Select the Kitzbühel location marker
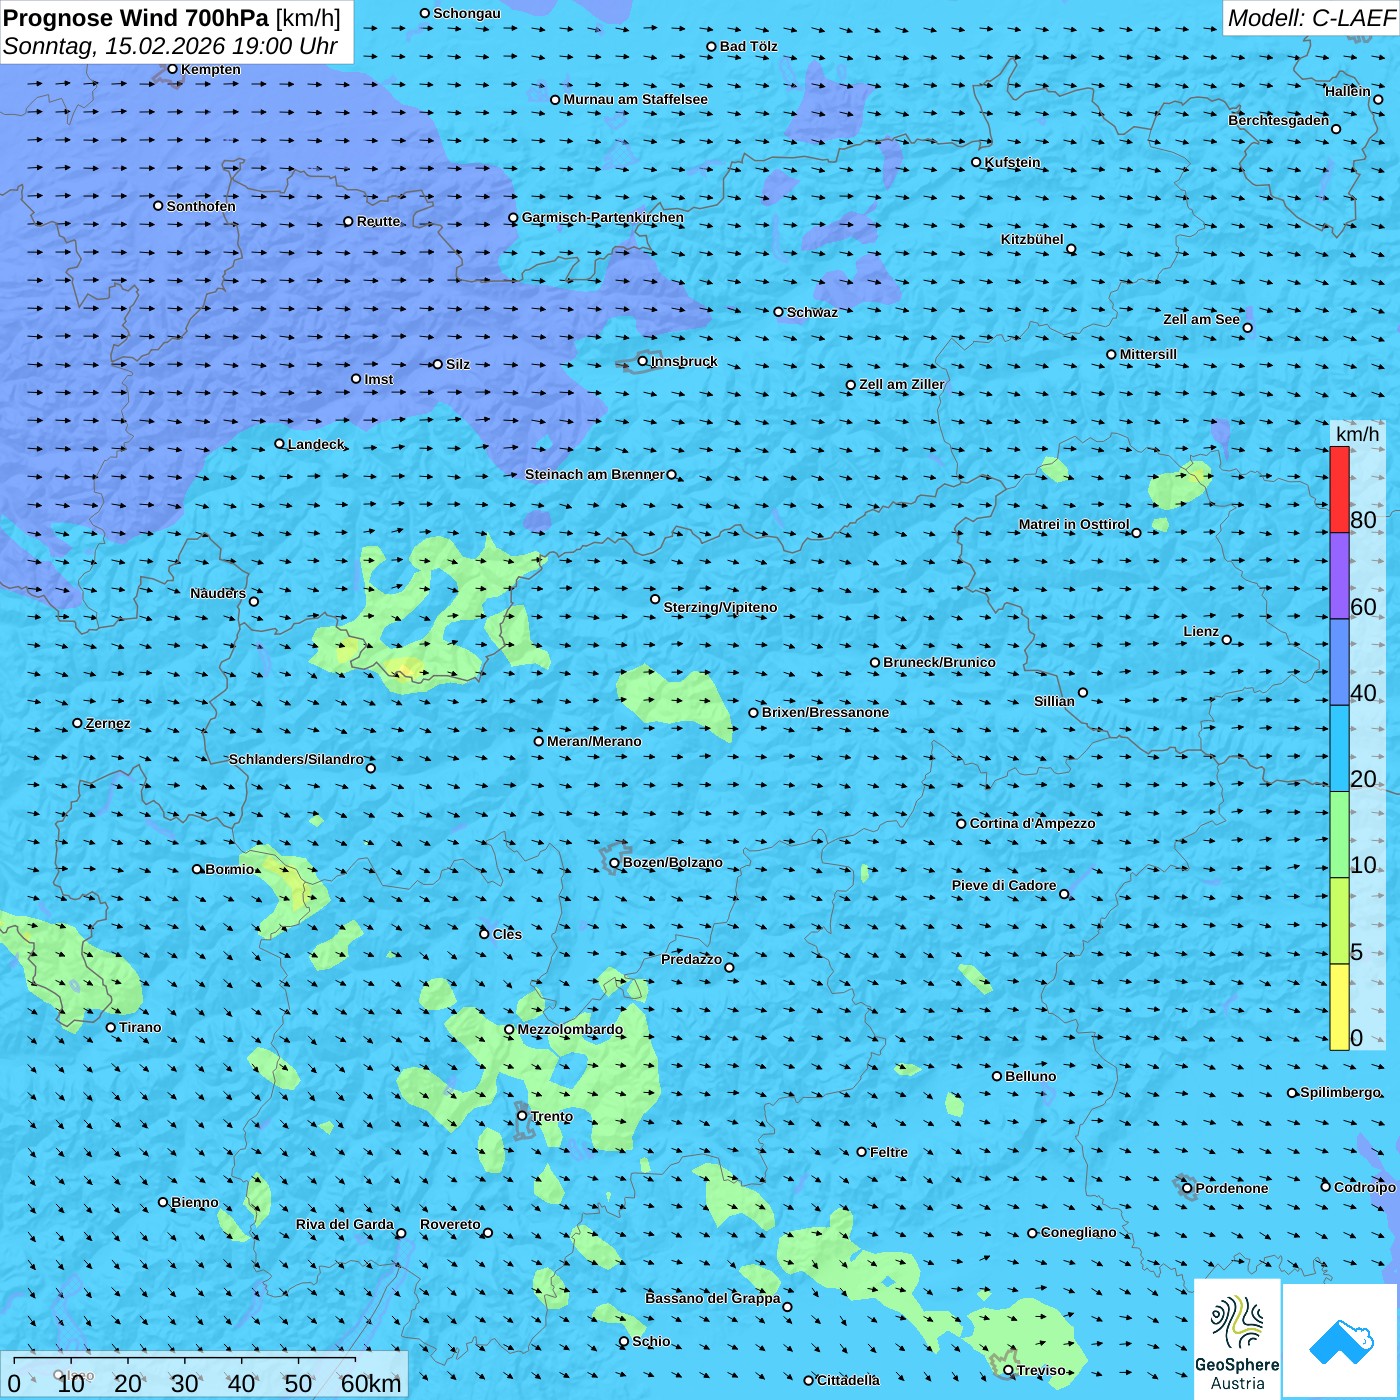Viewport: 1400px width, 1400px height. pyautogui.click(x=1071, y=249)
